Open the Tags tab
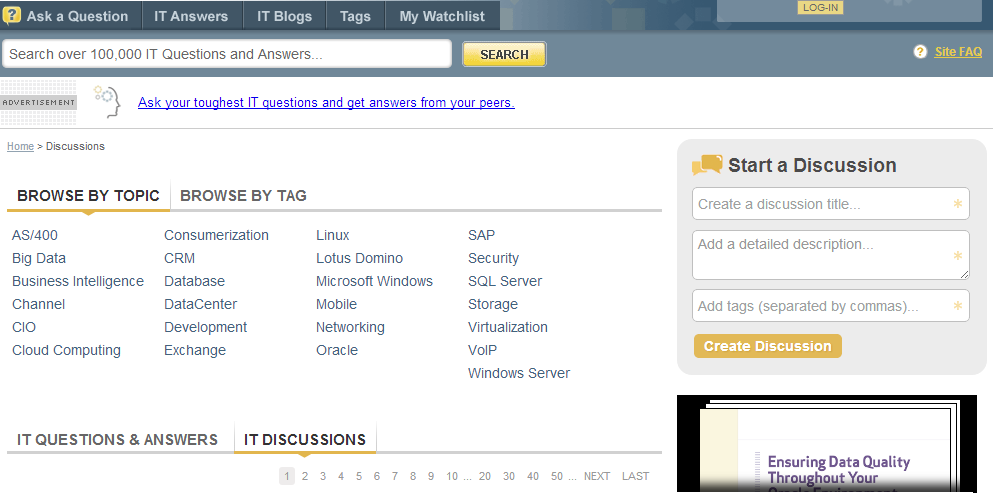Viewport: 993px width, 493px height. [355, 16]
